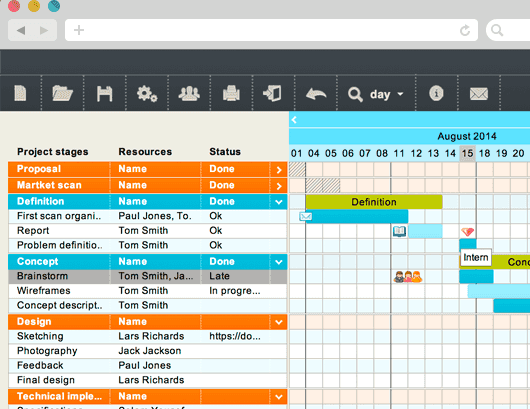Undo last action with curved arrow icon
The image size is (530, 409).
[316, 94]
